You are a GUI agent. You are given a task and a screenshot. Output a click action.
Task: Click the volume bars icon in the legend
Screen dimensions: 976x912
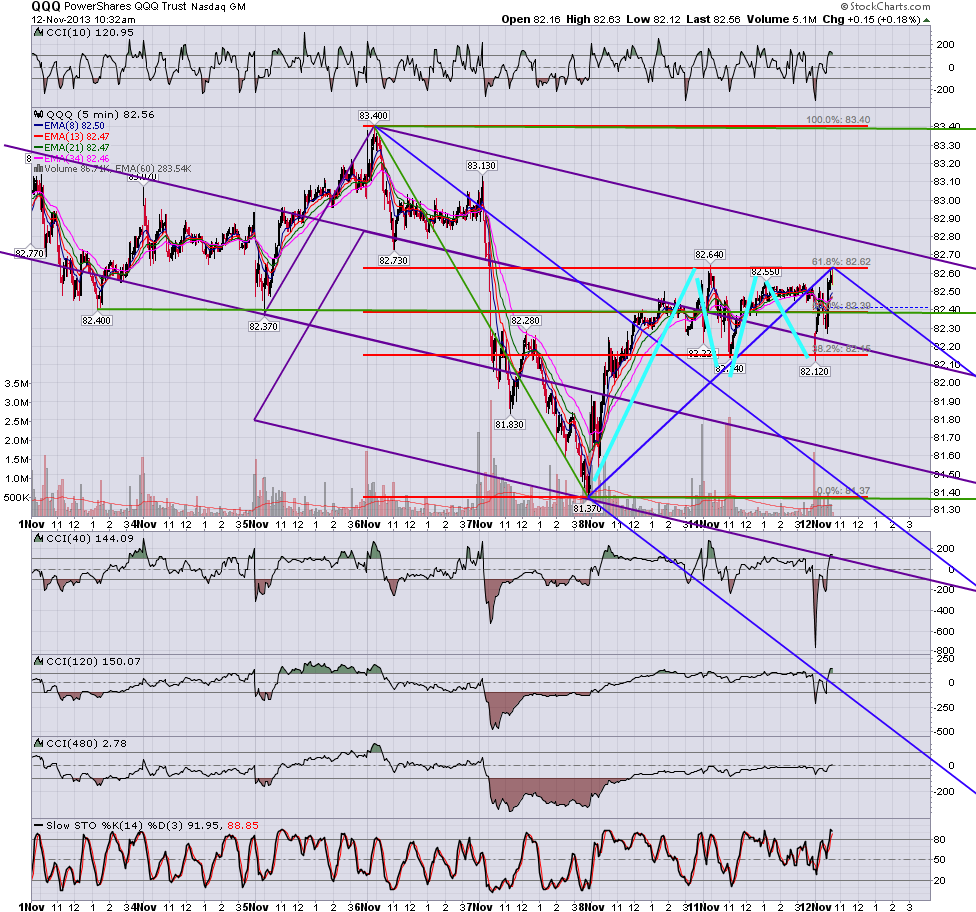pos(39,168)
